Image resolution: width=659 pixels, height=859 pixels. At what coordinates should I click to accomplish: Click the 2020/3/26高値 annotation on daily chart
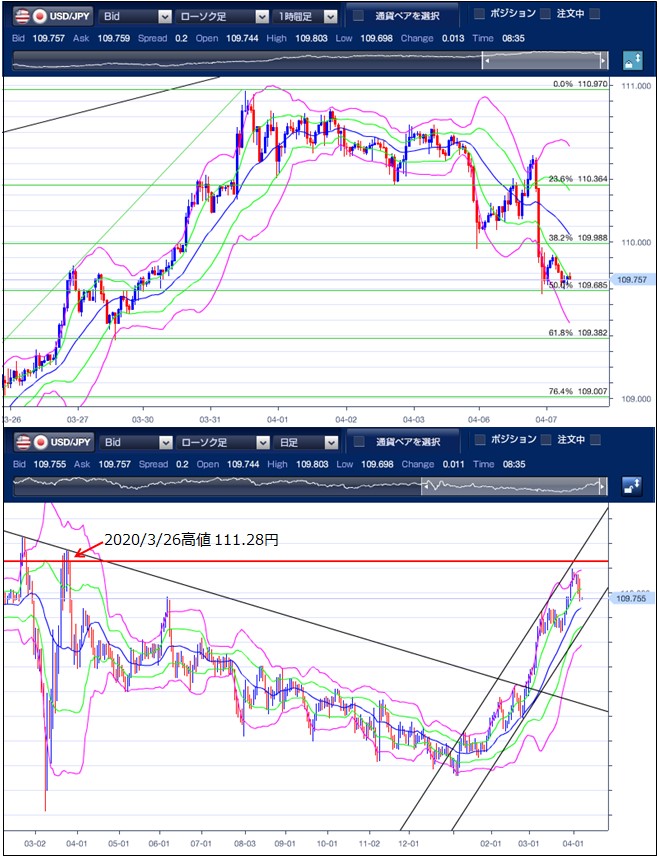tap(191, 539)
